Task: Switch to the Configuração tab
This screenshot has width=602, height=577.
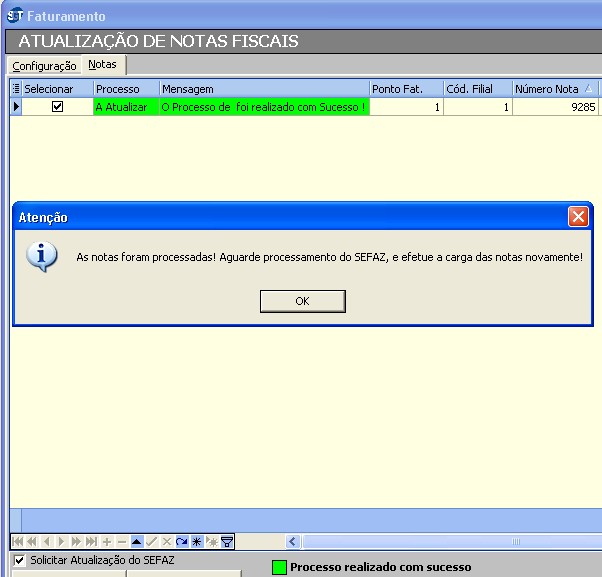Action: coord(44,66)
